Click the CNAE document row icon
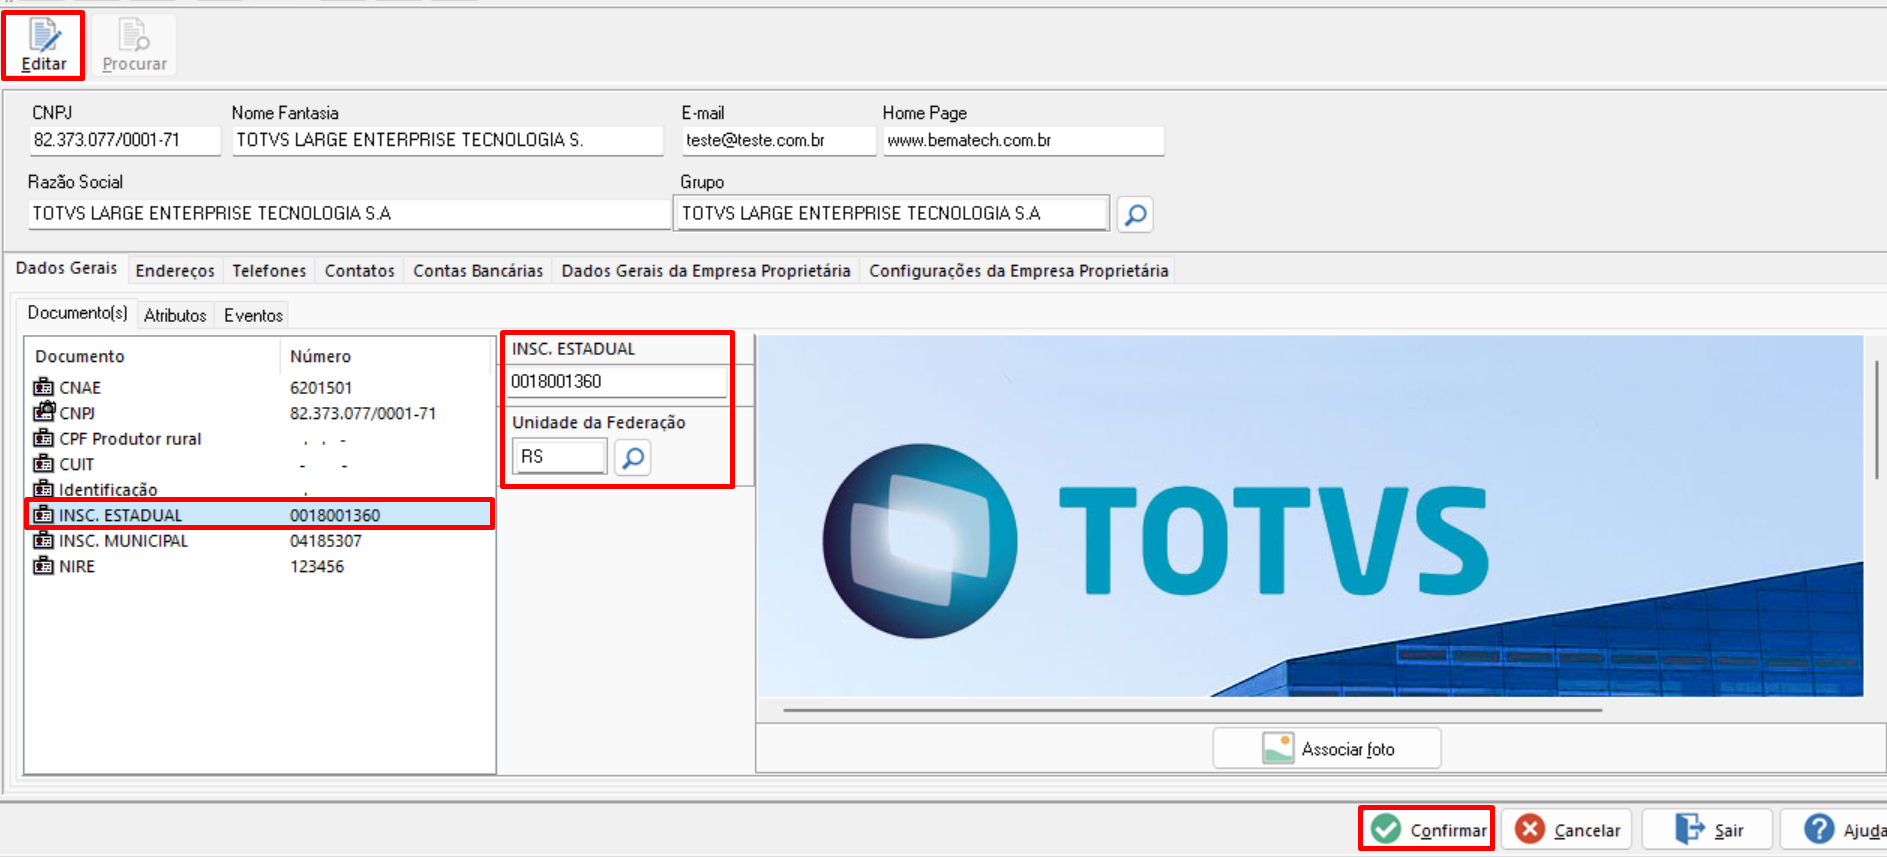 coord(43,387)
